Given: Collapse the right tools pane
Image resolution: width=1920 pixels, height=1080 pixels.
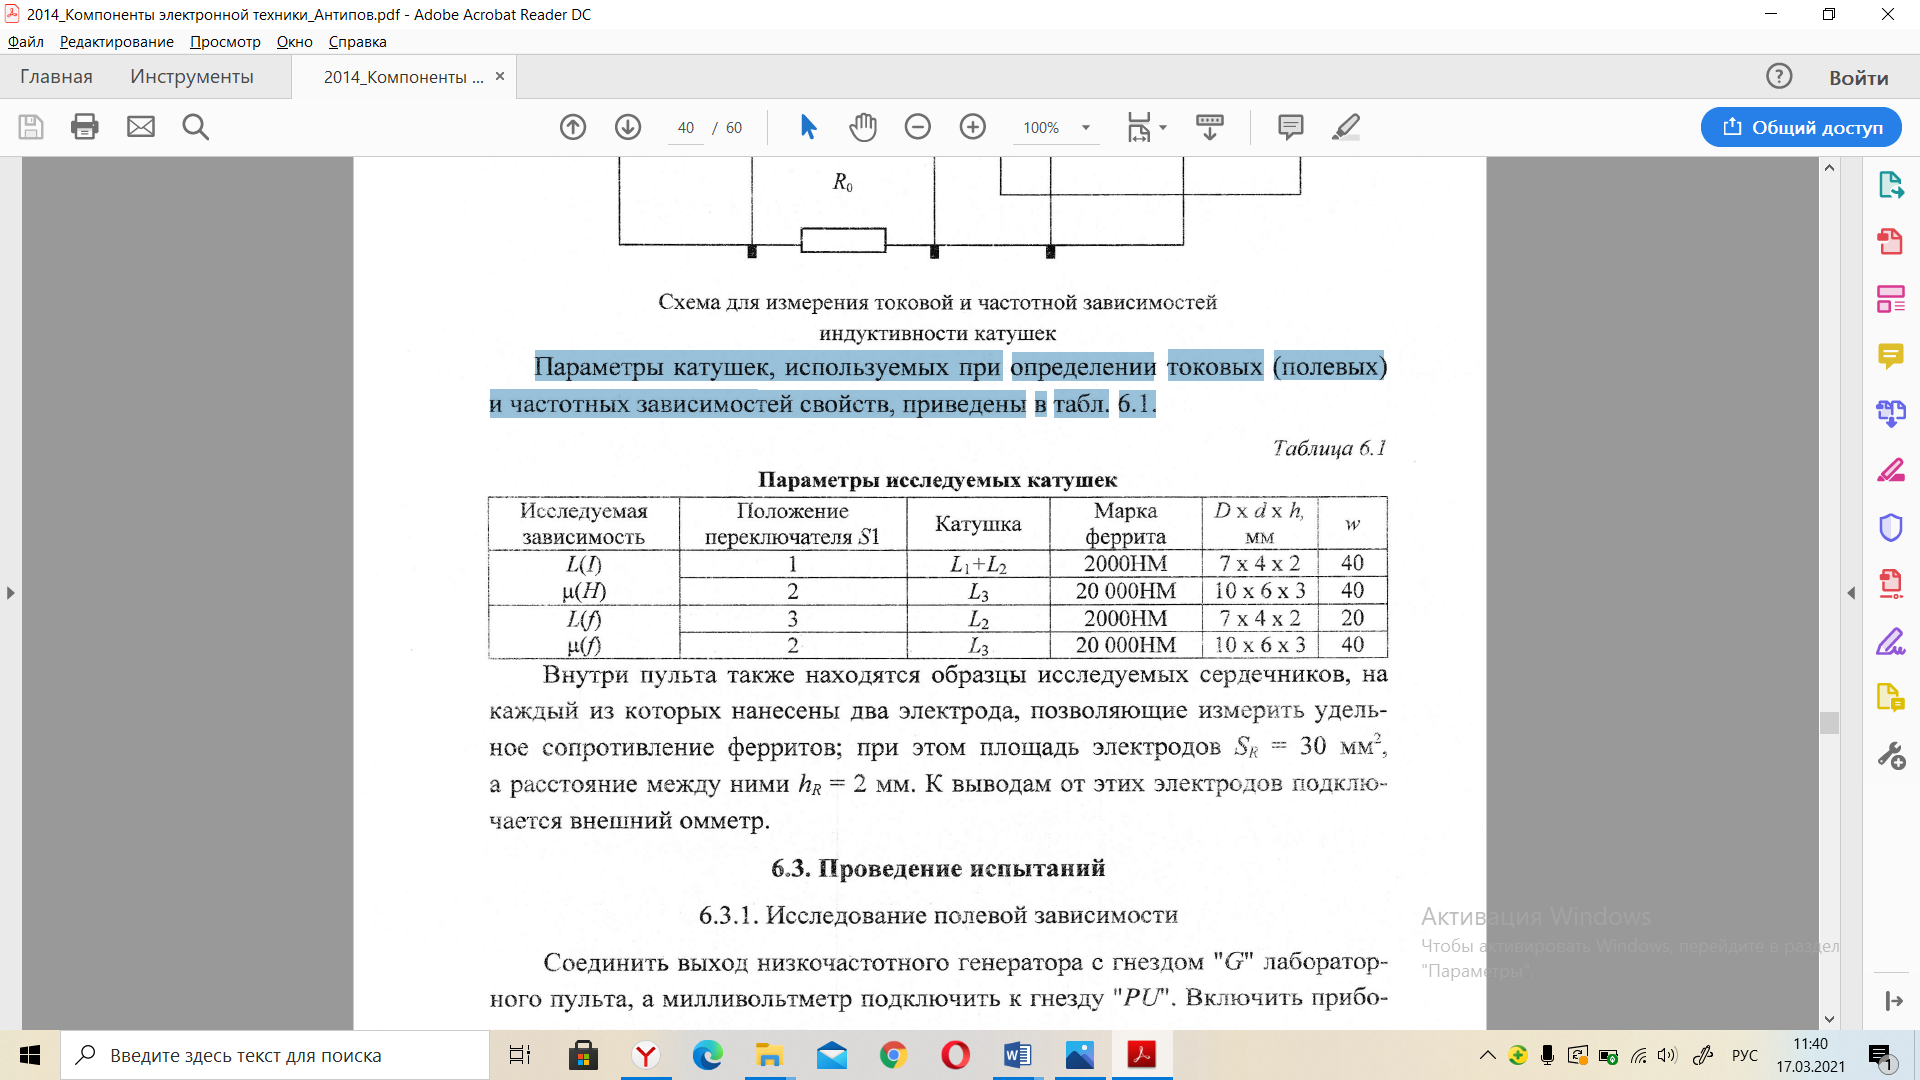Looking at the screenshot, I should pyautogui.click(x=1851, y=593).
